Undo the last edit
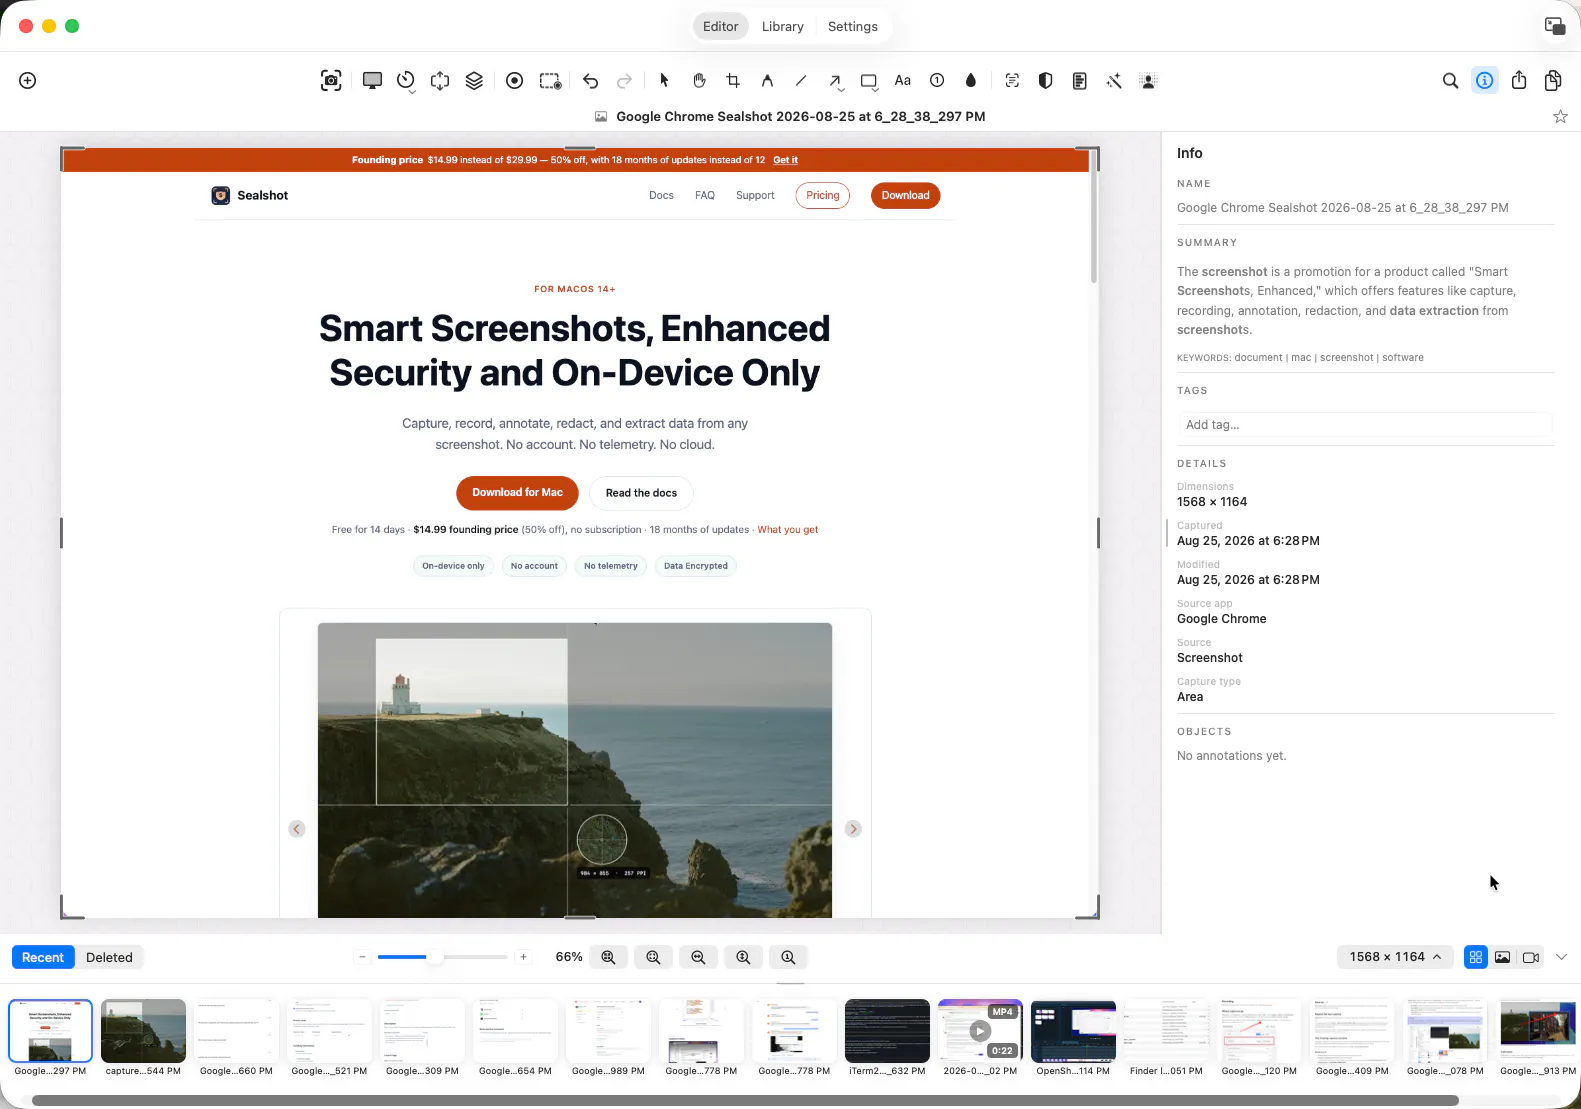Screen dimensions: 1581x1109 [x=590, y=81]
